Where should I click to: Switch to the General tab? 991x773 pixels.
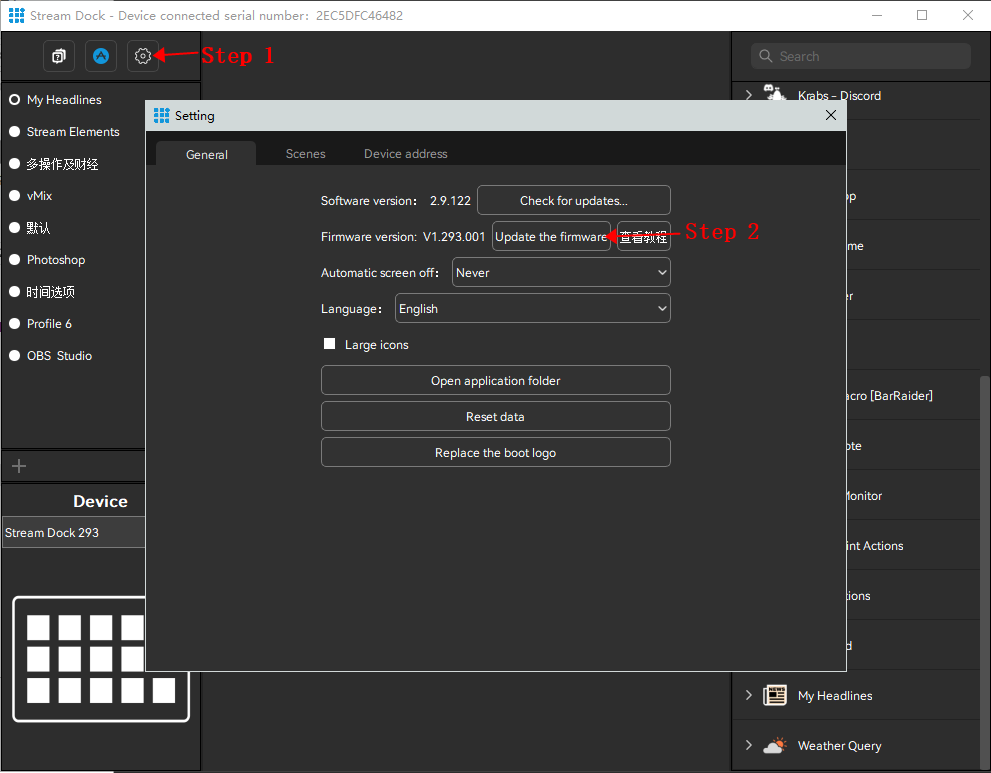click(206, 154)
